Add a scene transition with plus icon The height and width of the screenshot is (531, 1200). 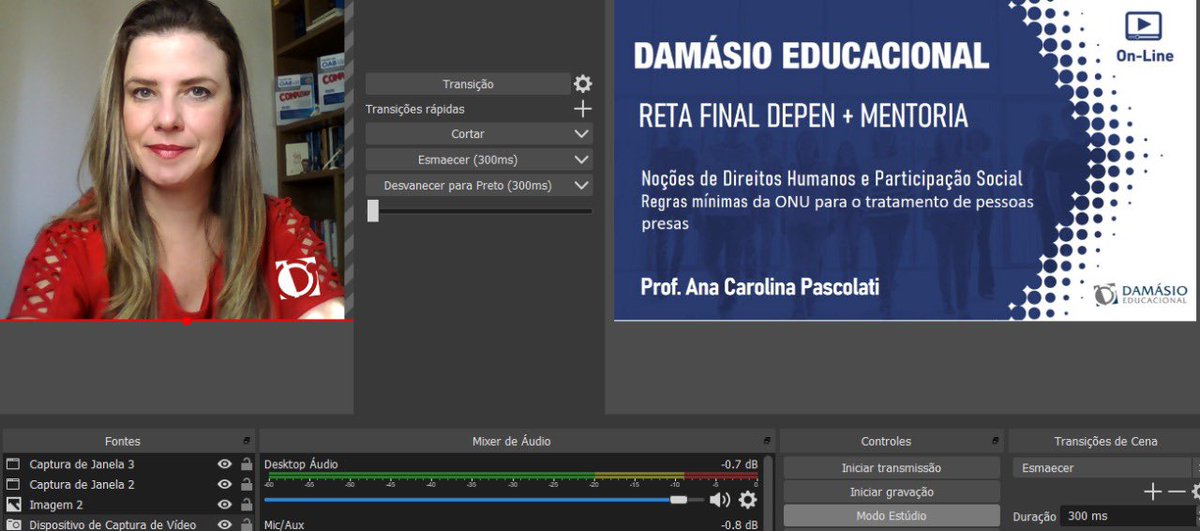(x=1153, y=492)
